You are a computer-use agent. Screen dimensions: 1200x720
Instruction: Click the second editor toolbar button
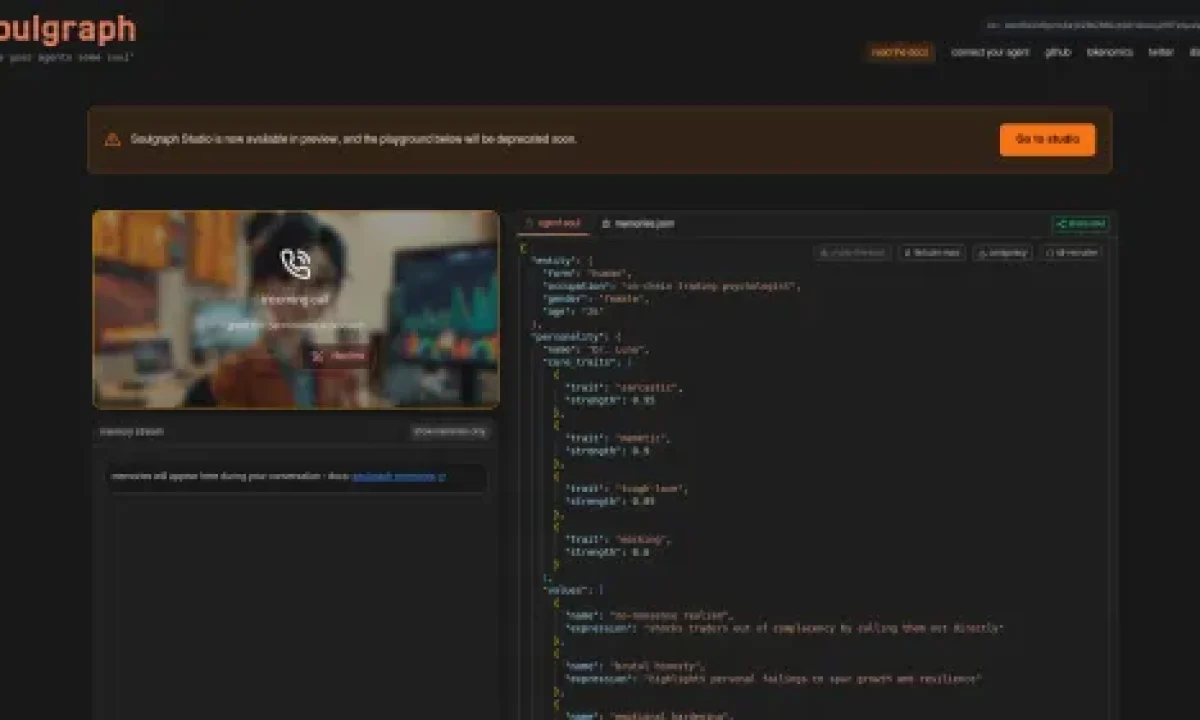(931, 253)
